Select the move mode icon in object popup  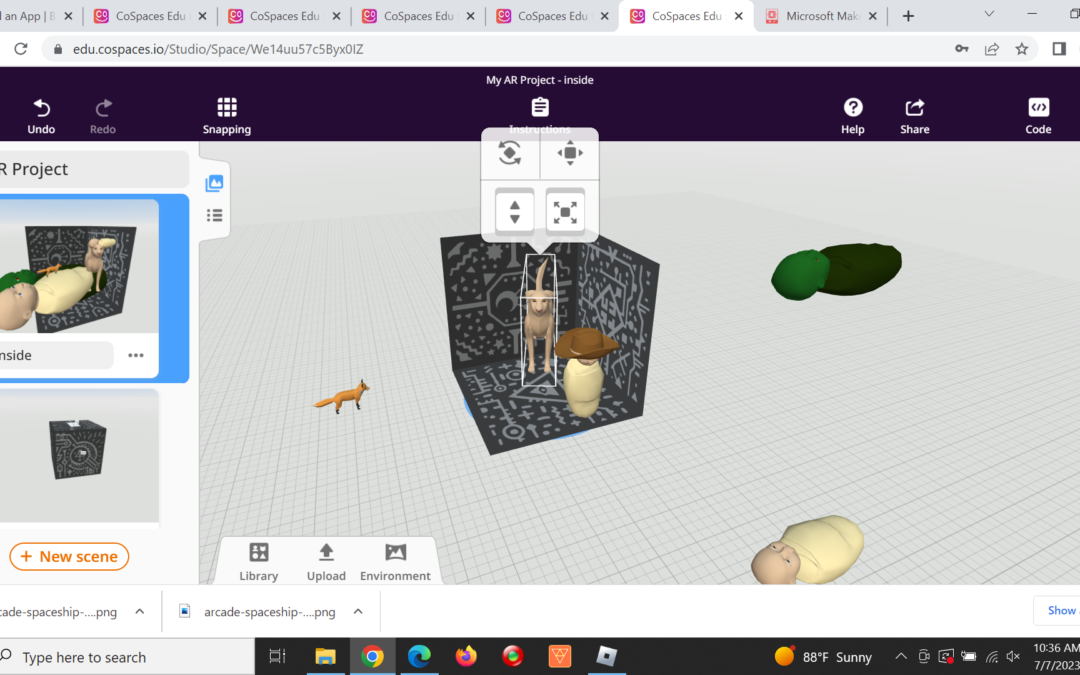(x=570, y=153)
